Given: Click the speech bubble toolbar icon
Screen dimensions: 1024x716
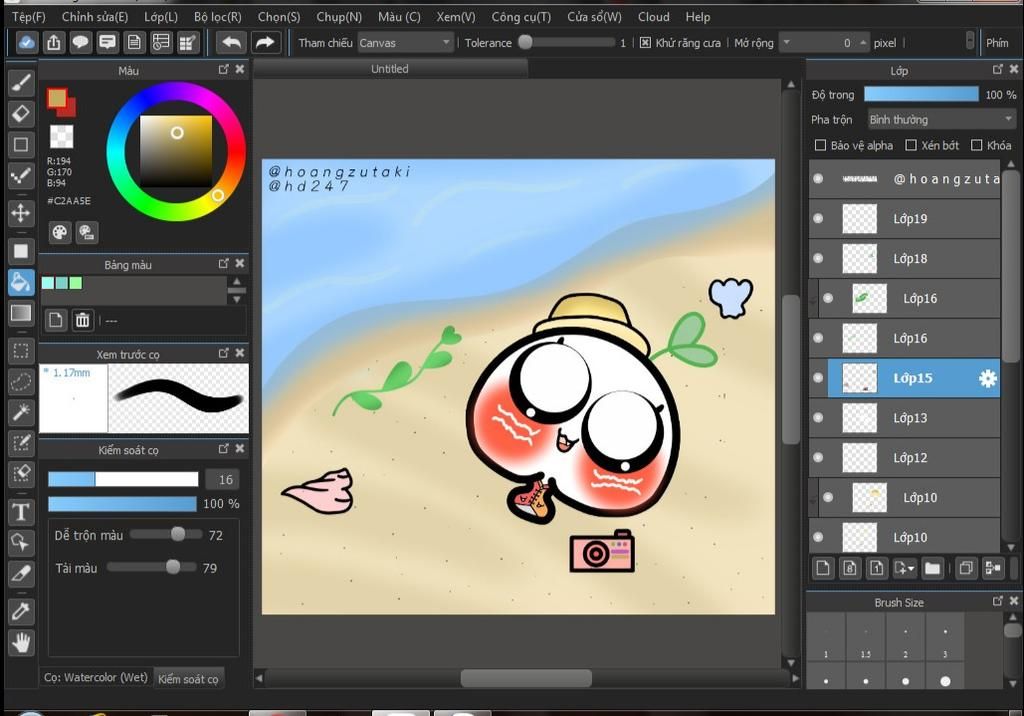Looking at the screenshot, I should click(80, 42).
